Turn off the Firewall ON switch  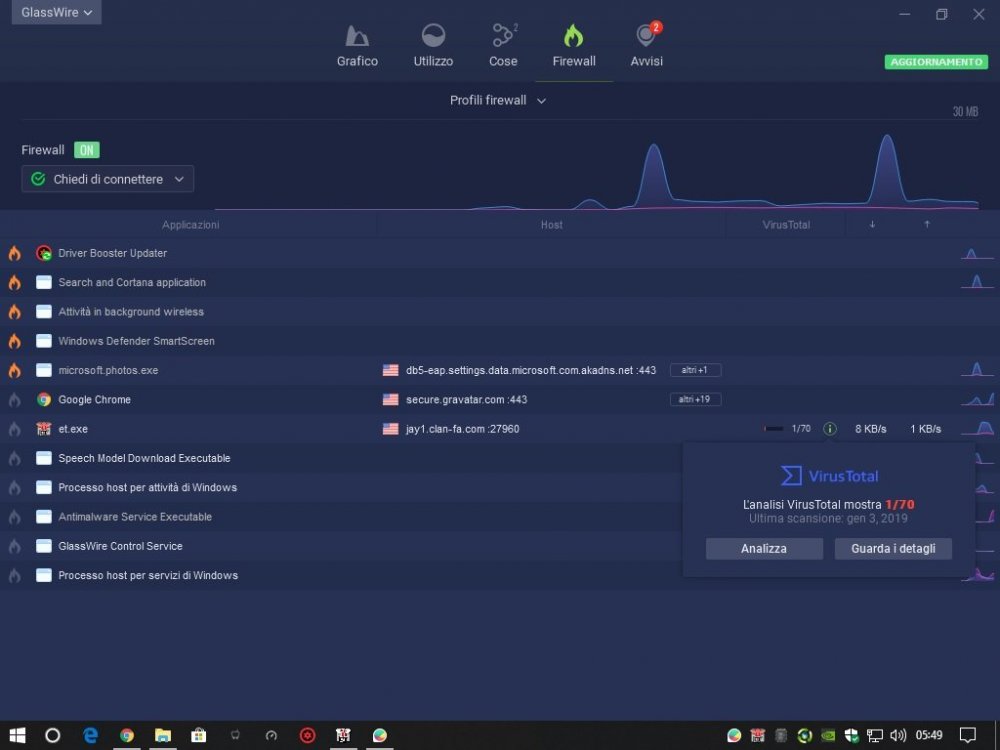click(x=87, y=150)
